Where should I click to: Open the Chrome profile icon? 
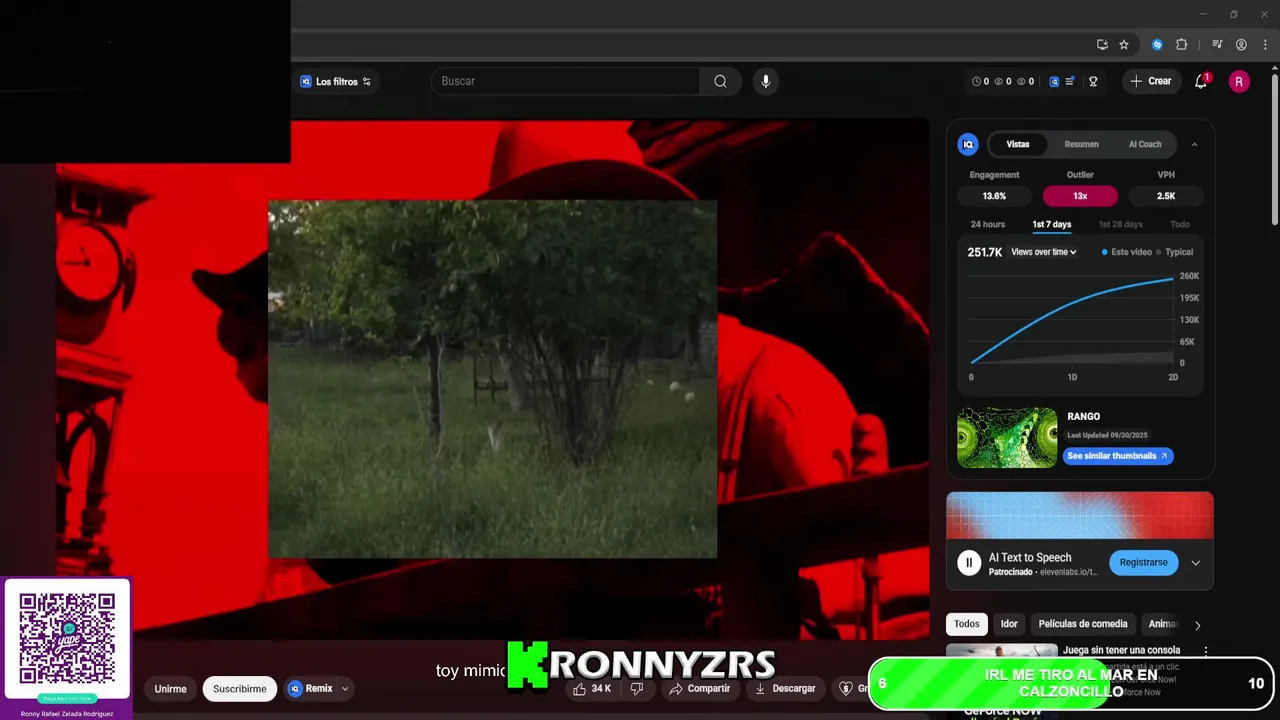point(1241,44)
